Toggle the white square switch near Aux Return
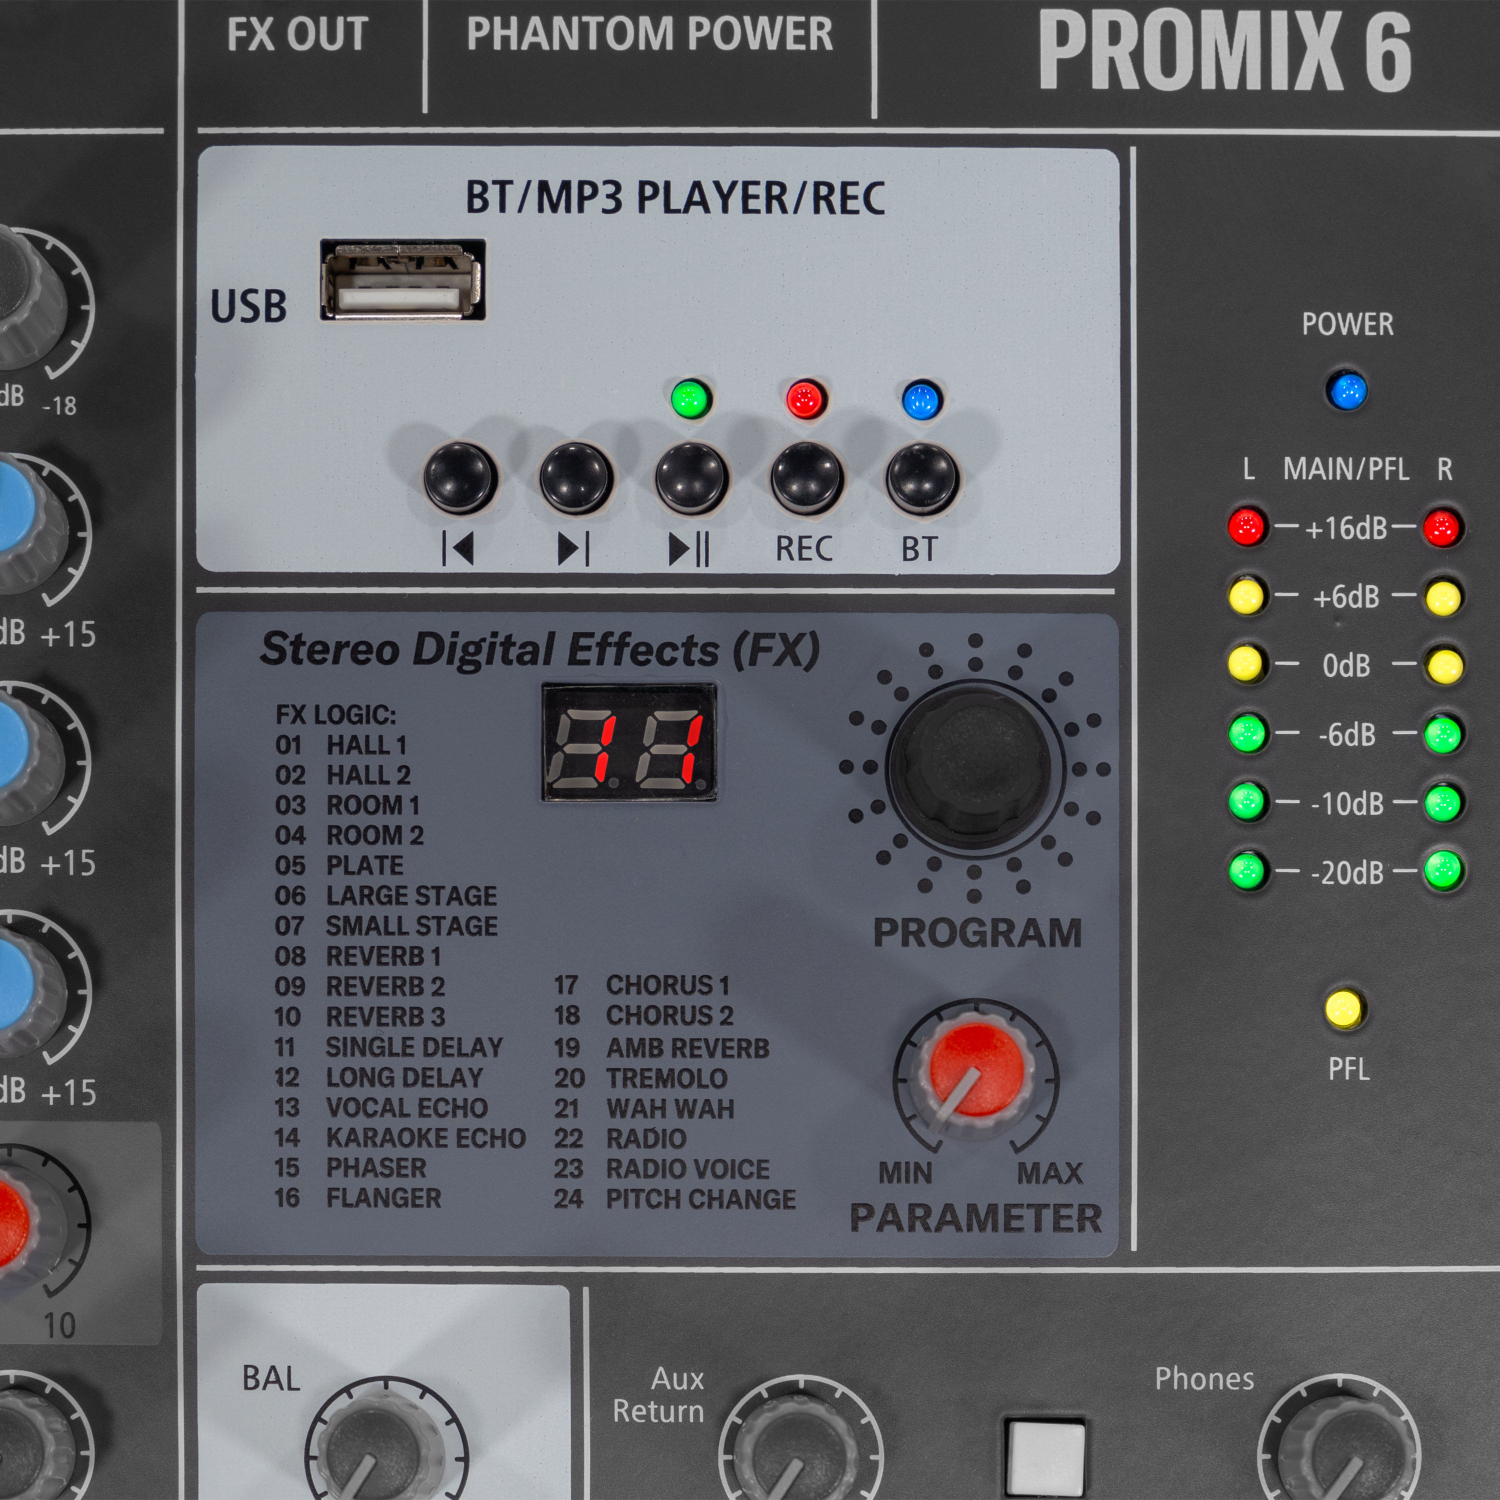This screenshot has width=1500, height=1500. pos(1044,1455)
